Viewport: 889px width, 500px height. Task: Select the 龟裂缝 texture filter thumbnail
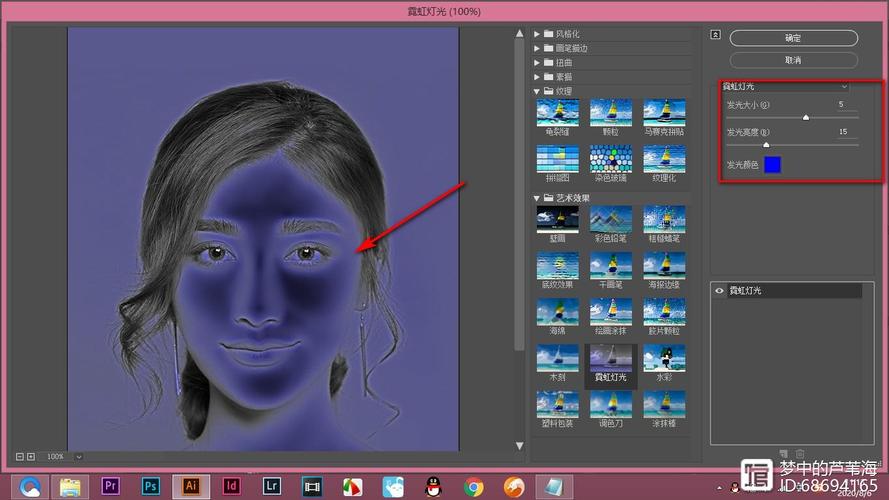(557, 112)
